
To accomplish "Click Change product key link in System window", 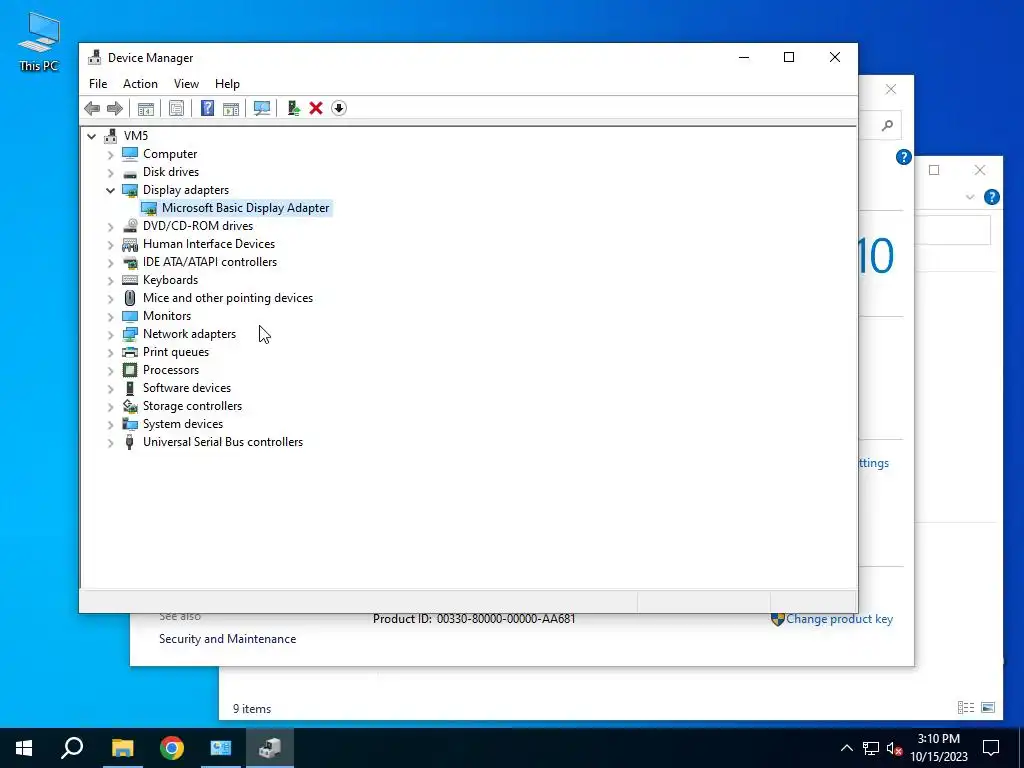I will pyautogui.click(x=839, y=619).
